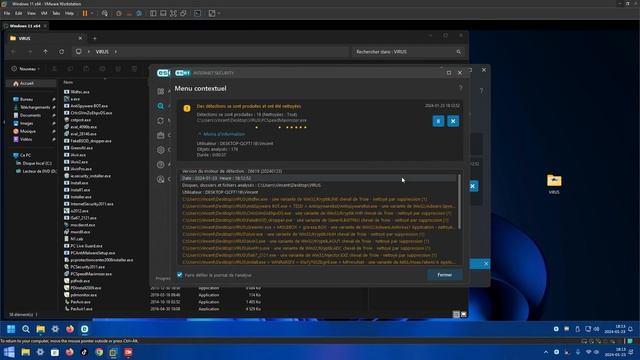Open the ESET computer scan magnifier icon
The image size is (640, 360).
point(160,106)
